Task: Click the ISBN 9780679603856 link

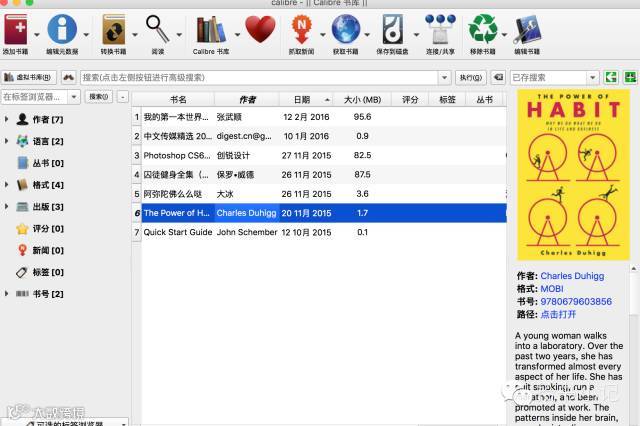Action: click(576, 302)
